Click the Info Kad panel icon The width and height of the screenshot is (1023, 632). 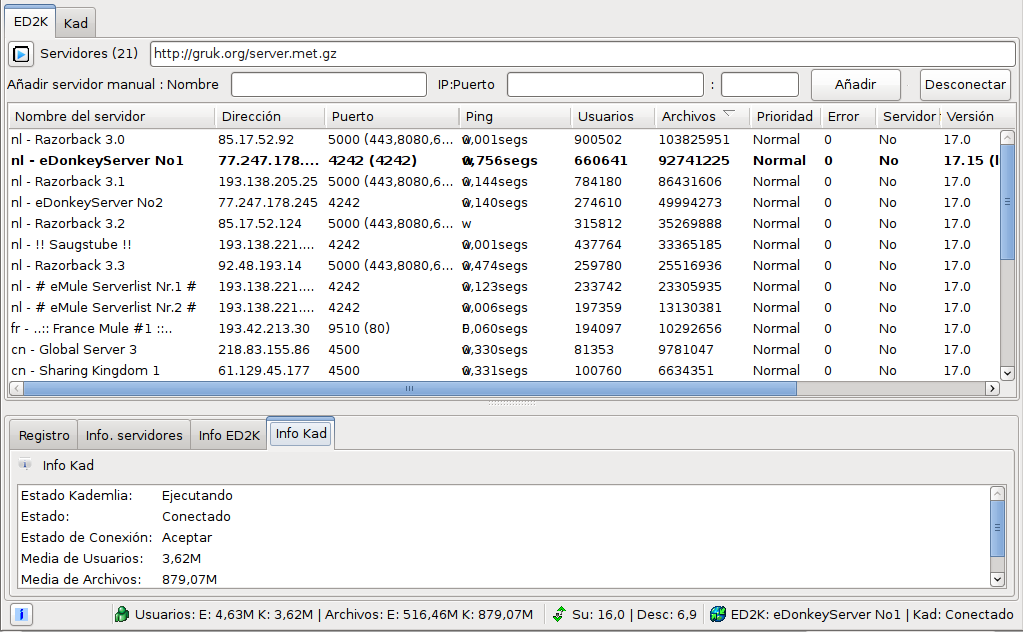(26, 465)
